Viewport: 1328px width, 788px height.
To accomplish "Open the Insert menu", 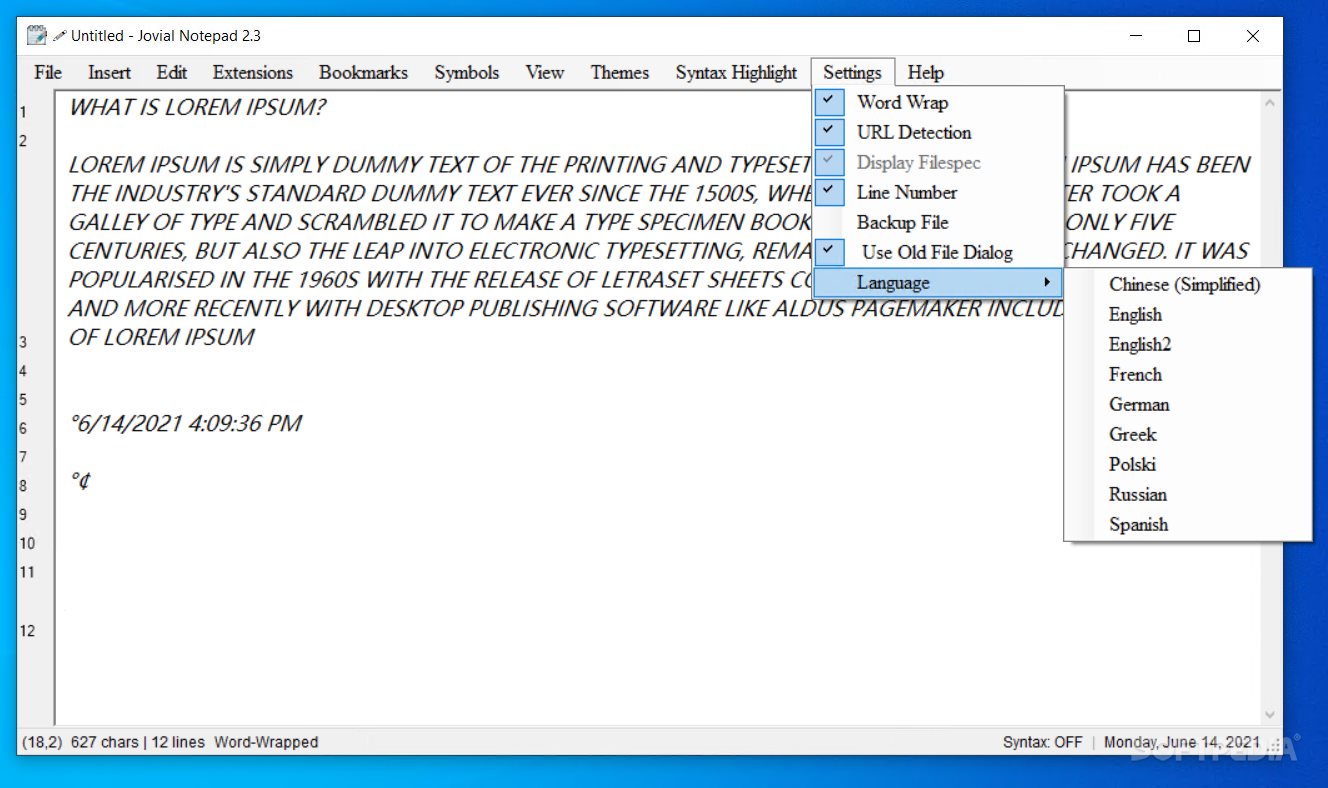I will [x=109, y=72].
